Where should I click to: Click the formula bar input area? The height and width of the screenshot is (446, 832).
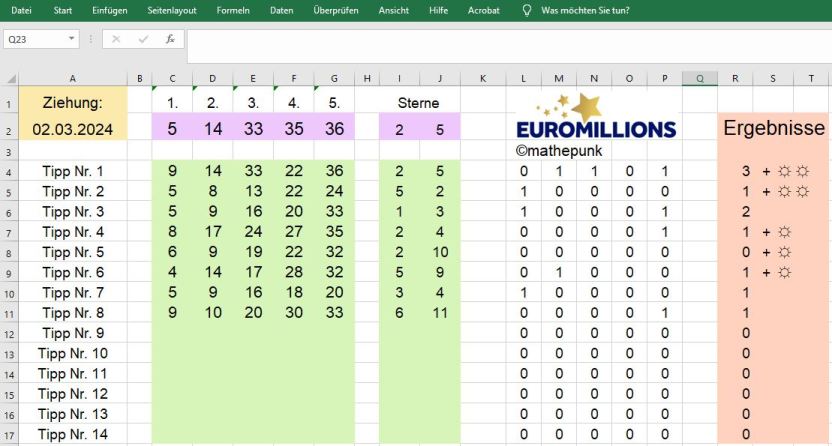tap(509, 46)
